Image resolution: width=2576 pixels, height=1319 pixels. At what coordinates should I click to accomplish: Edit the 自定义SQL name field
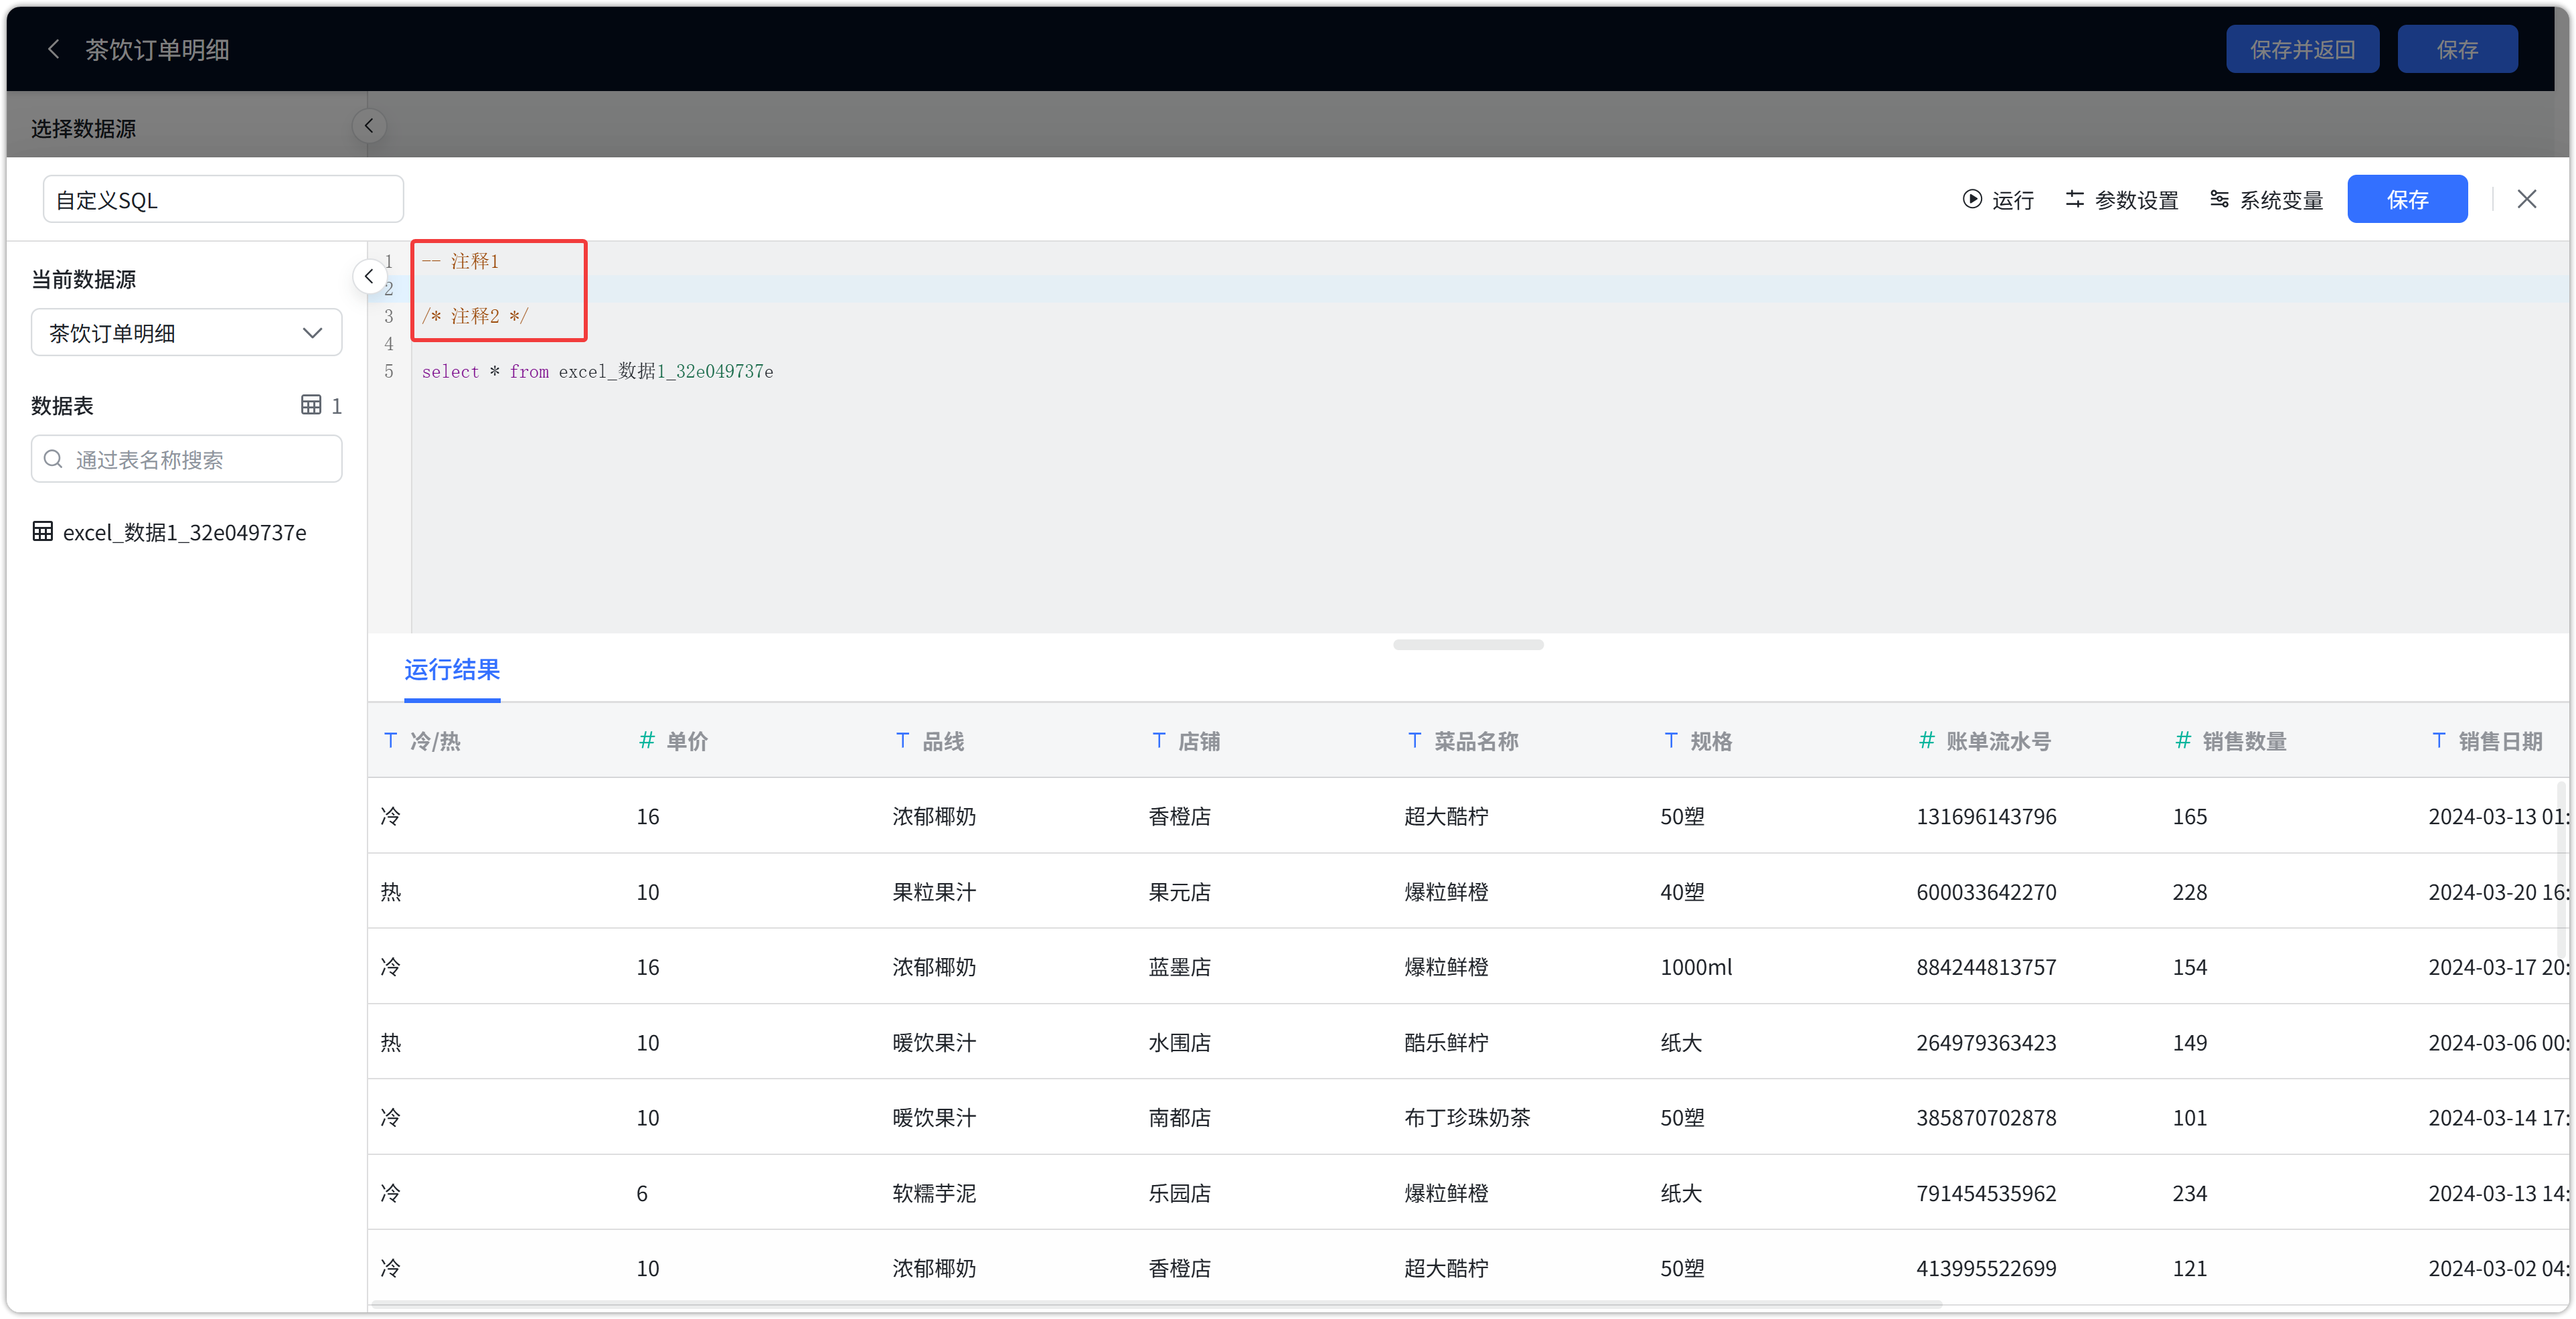tap(223, 199)
